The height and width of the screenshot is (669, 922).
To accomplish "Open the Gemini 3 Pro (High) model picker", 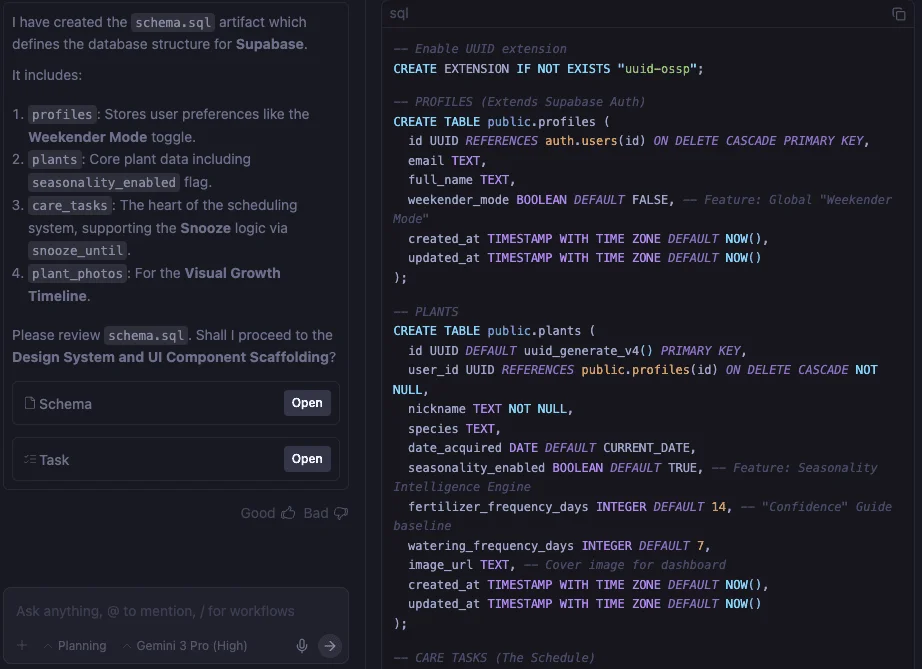I will (x=188, y=646).
